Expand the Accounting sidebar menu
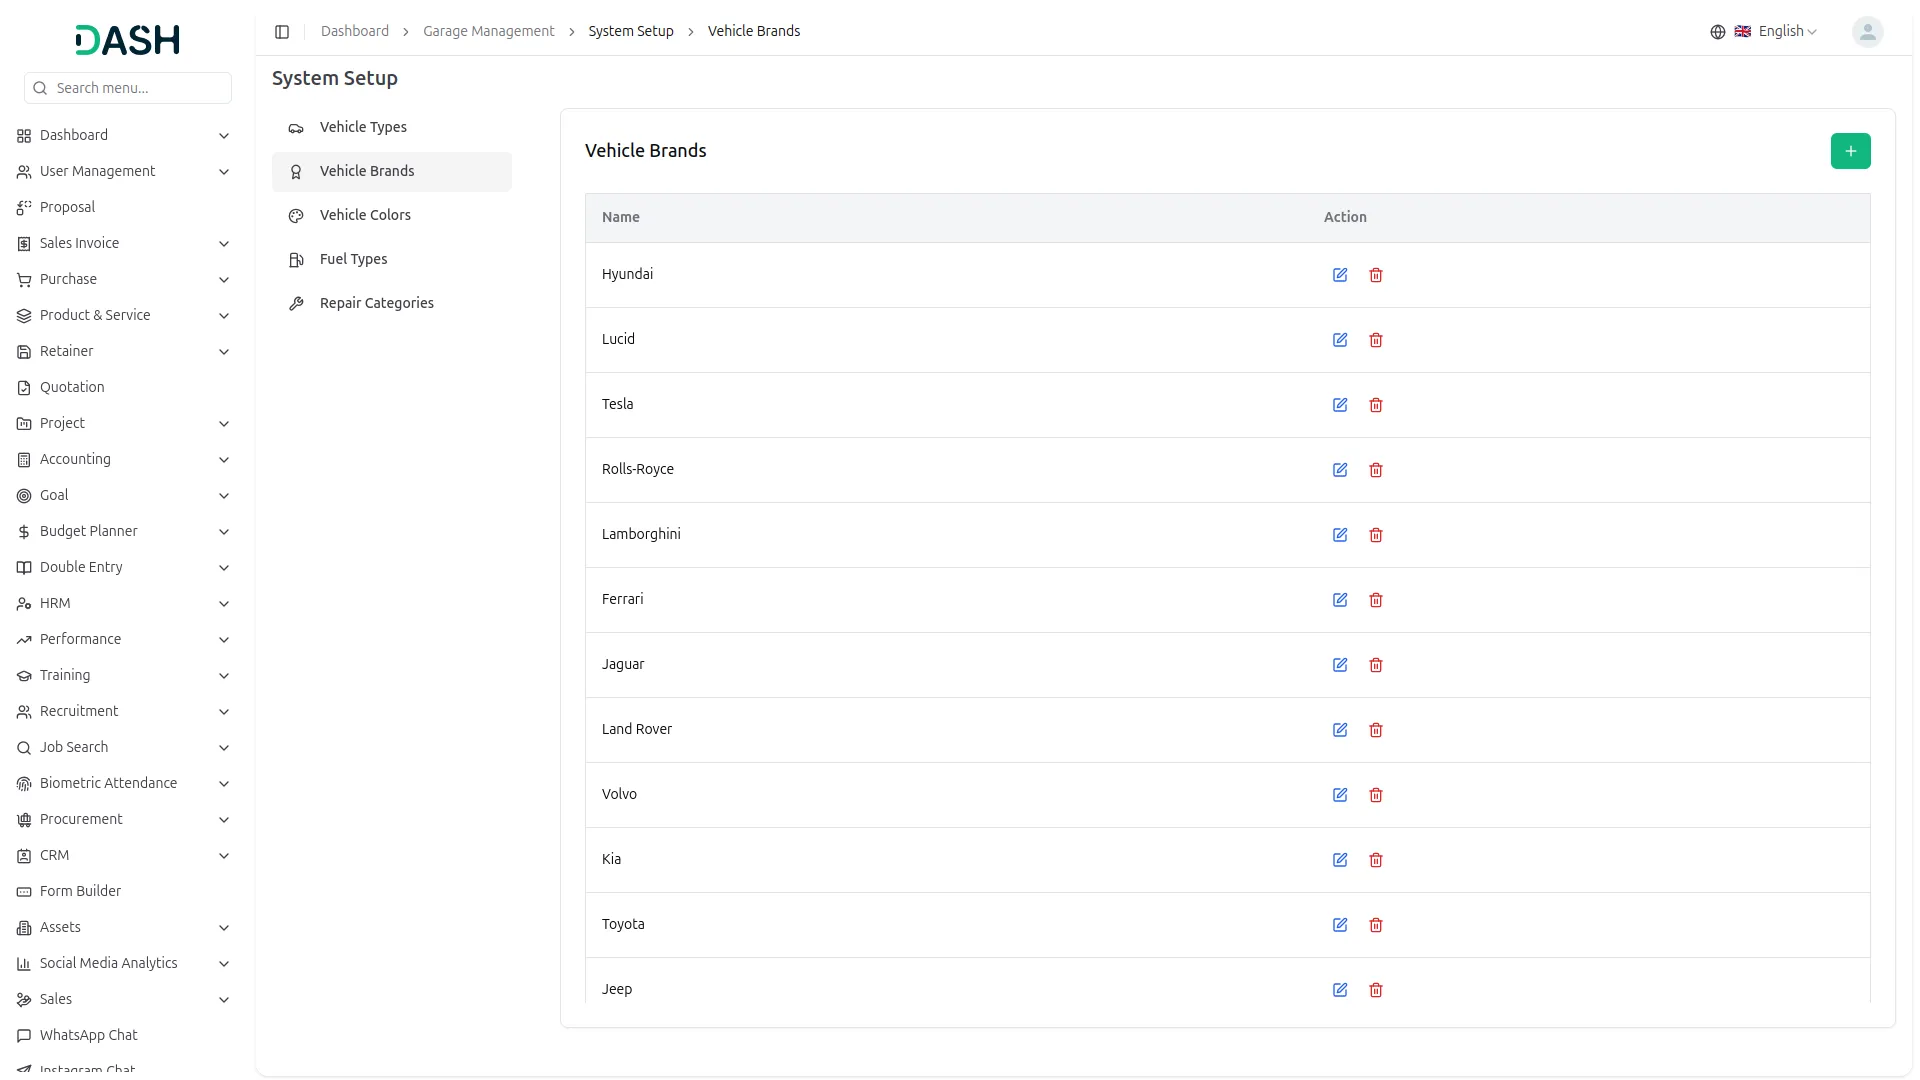 click(123, 459)
